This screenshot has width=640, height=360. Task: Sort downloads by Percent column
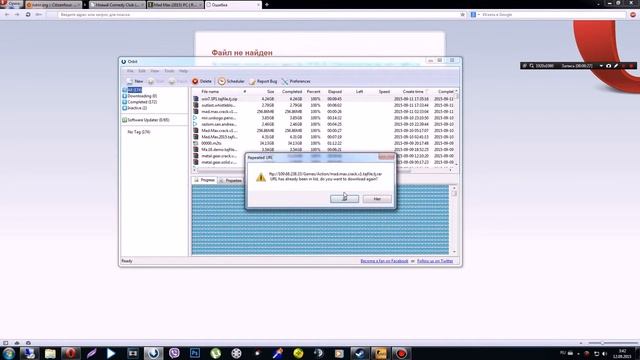tap(313, 92)
